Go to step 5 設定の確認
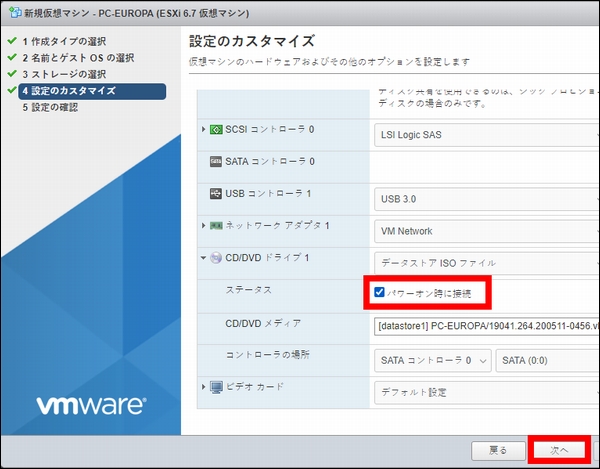The image size is (600, 469). [50, 107]
